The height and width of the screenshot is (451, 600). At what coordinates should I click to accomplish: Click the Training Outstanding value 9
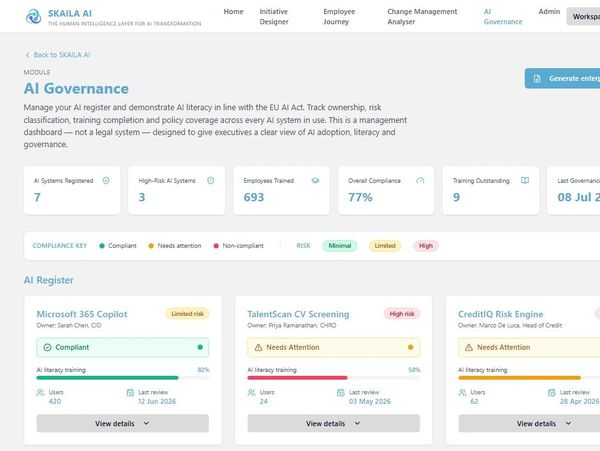pos(456,197)
